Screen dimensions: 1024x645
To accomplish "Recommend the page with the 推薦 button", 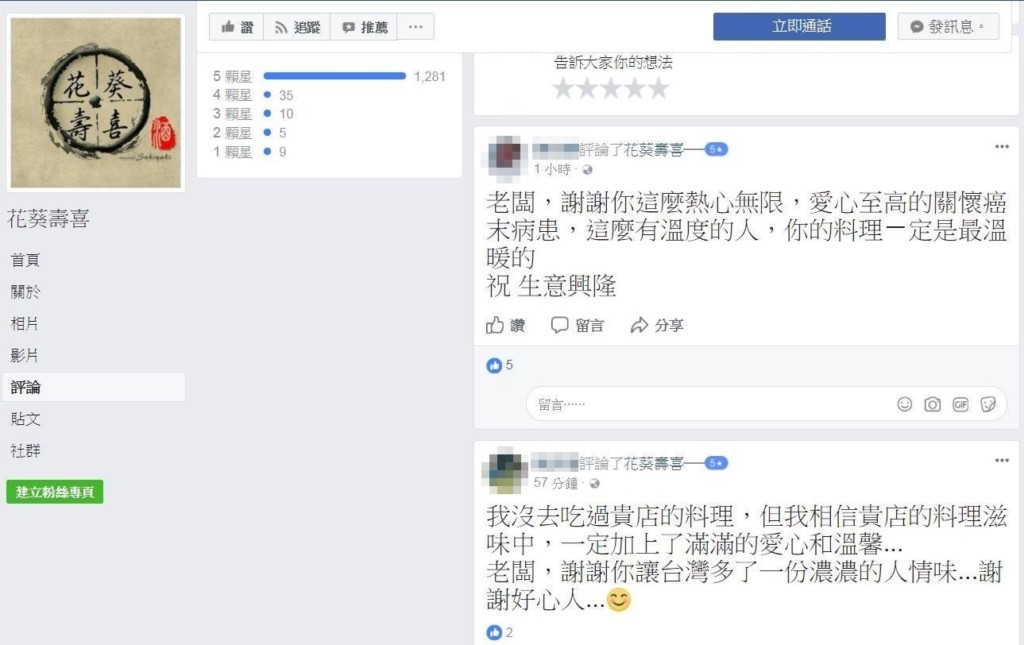I will [x=364, y=27].
